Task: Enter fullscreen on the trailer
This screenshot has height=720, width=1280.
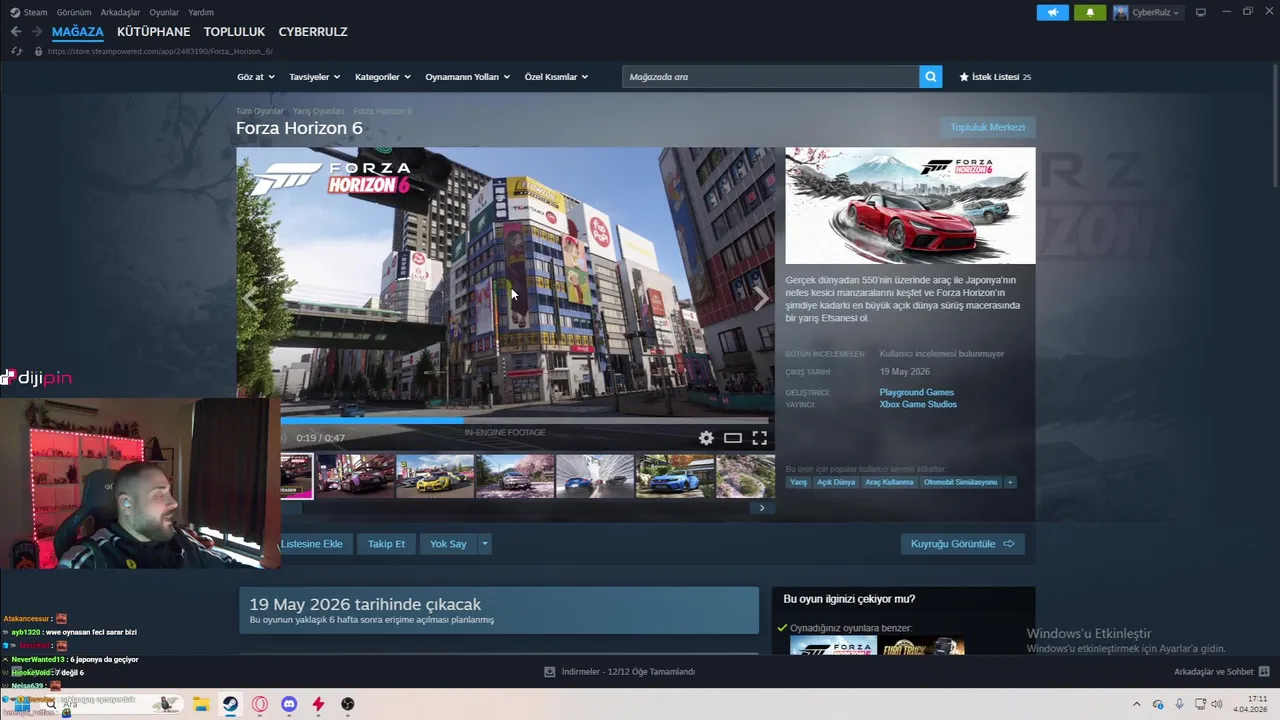Action: (760, 438)
